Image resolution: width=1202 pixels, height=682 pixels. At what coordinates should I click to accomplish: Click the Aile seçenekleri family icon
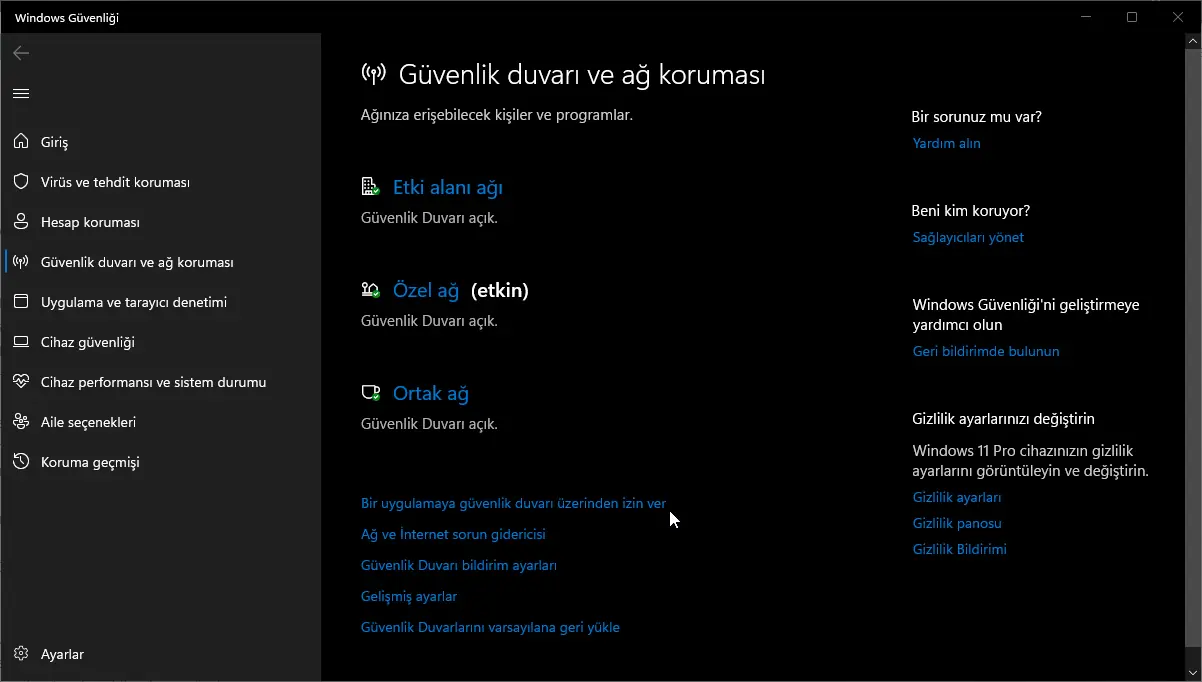(21, 422)
